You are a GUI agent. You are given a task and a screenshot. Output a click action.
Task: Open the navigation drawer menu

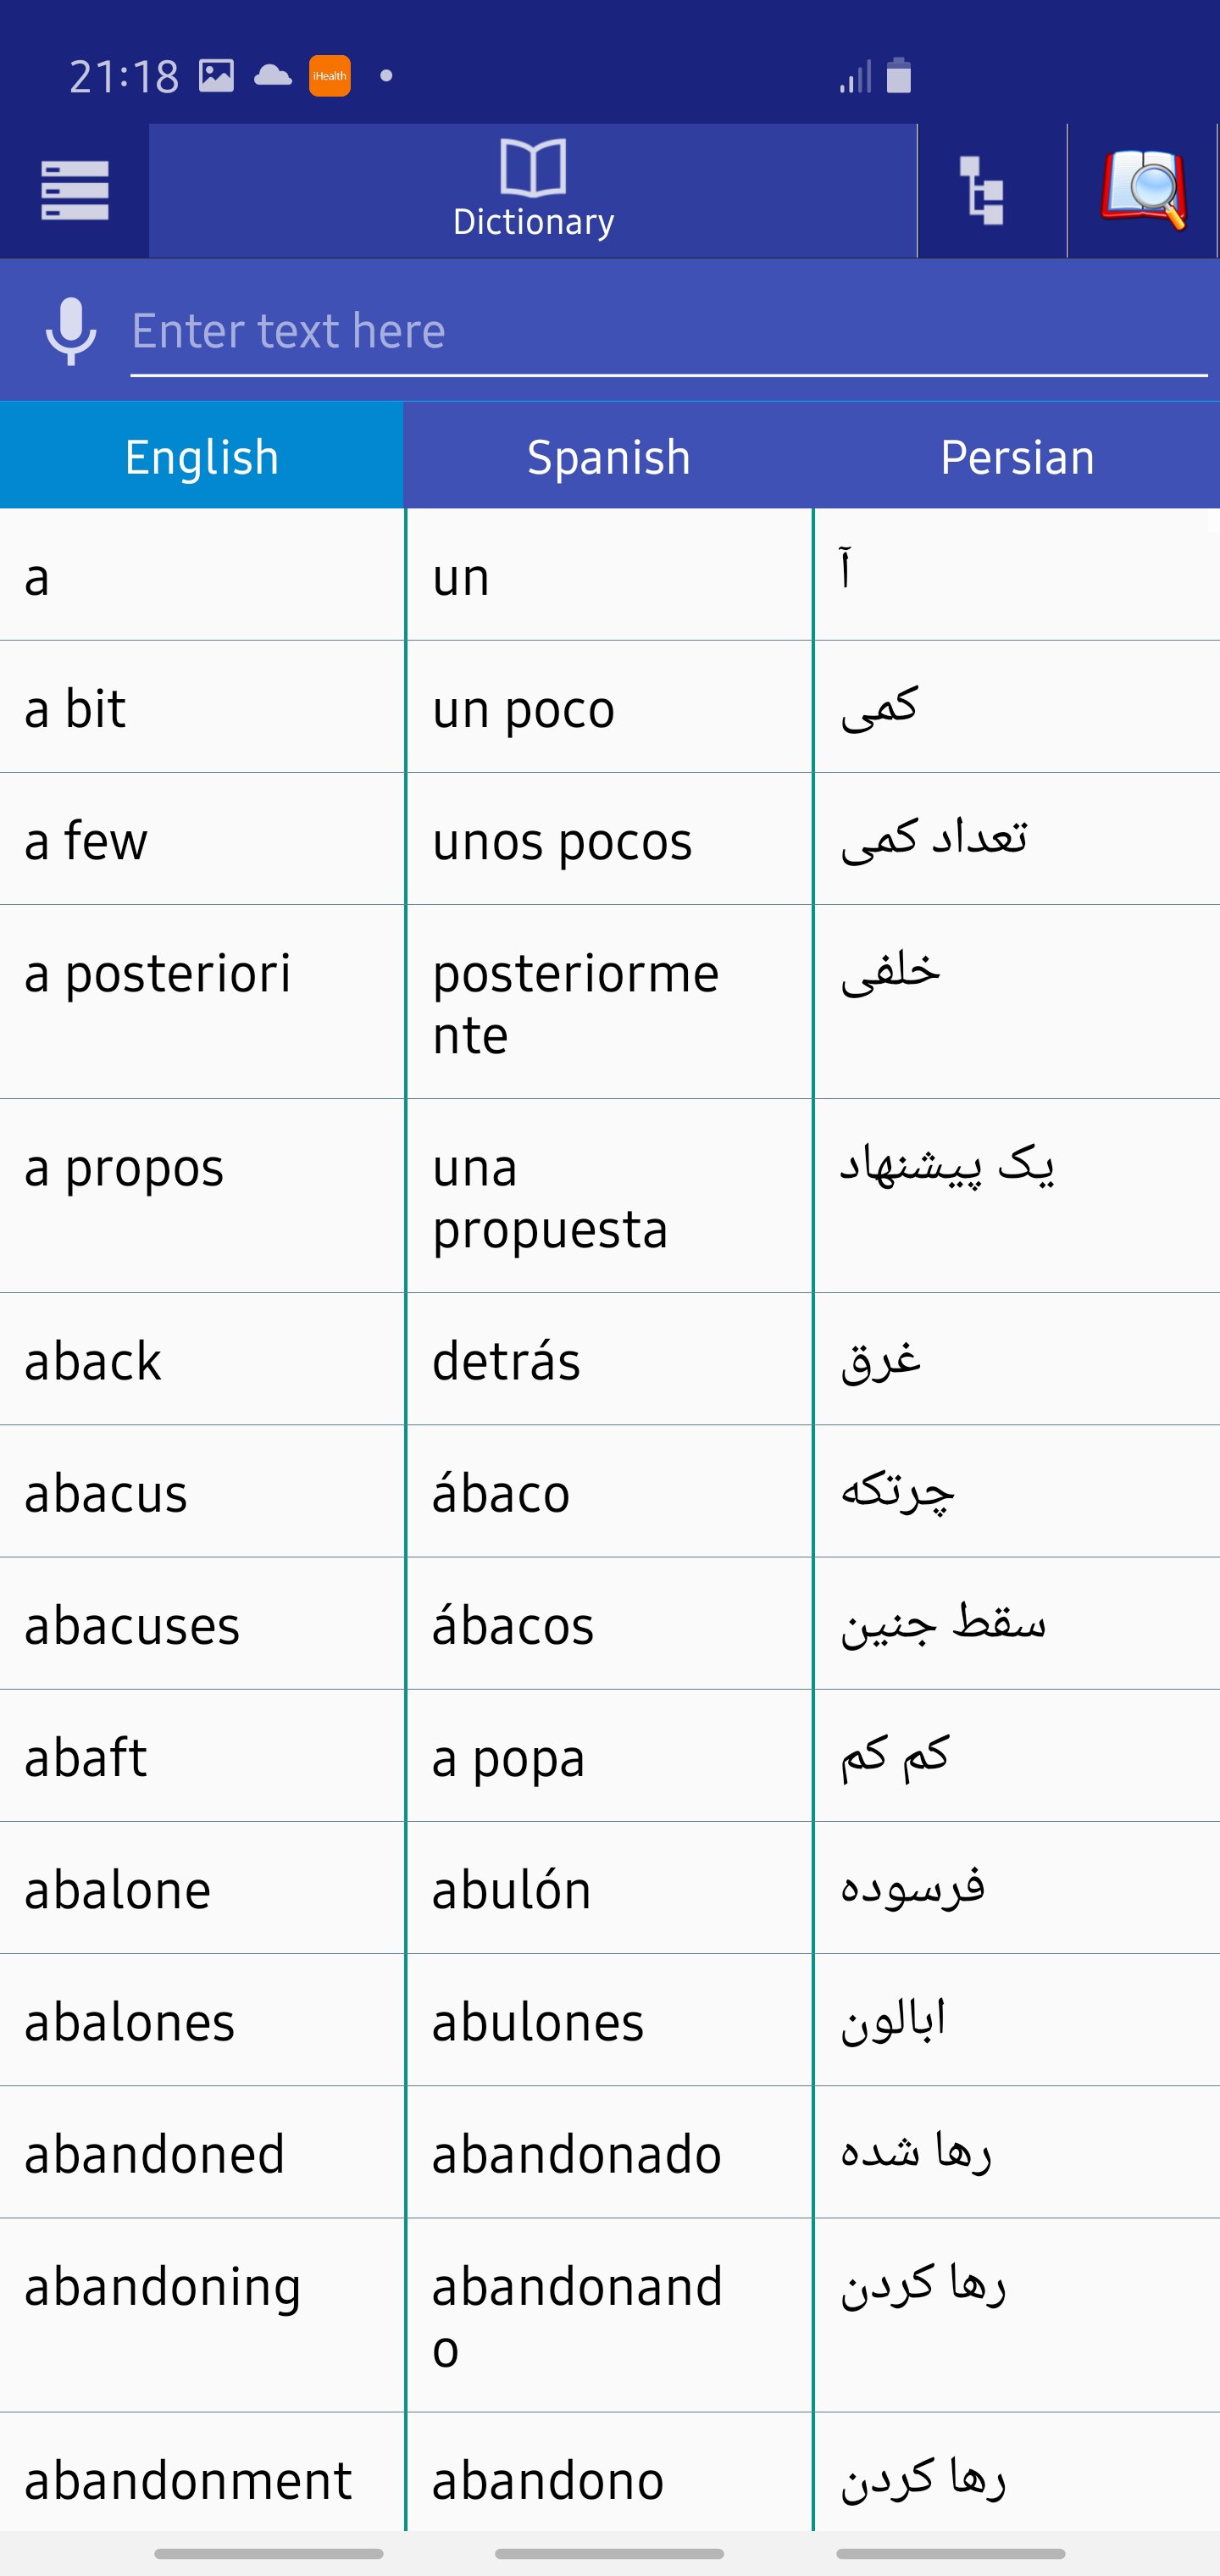(x=74, y=190)
